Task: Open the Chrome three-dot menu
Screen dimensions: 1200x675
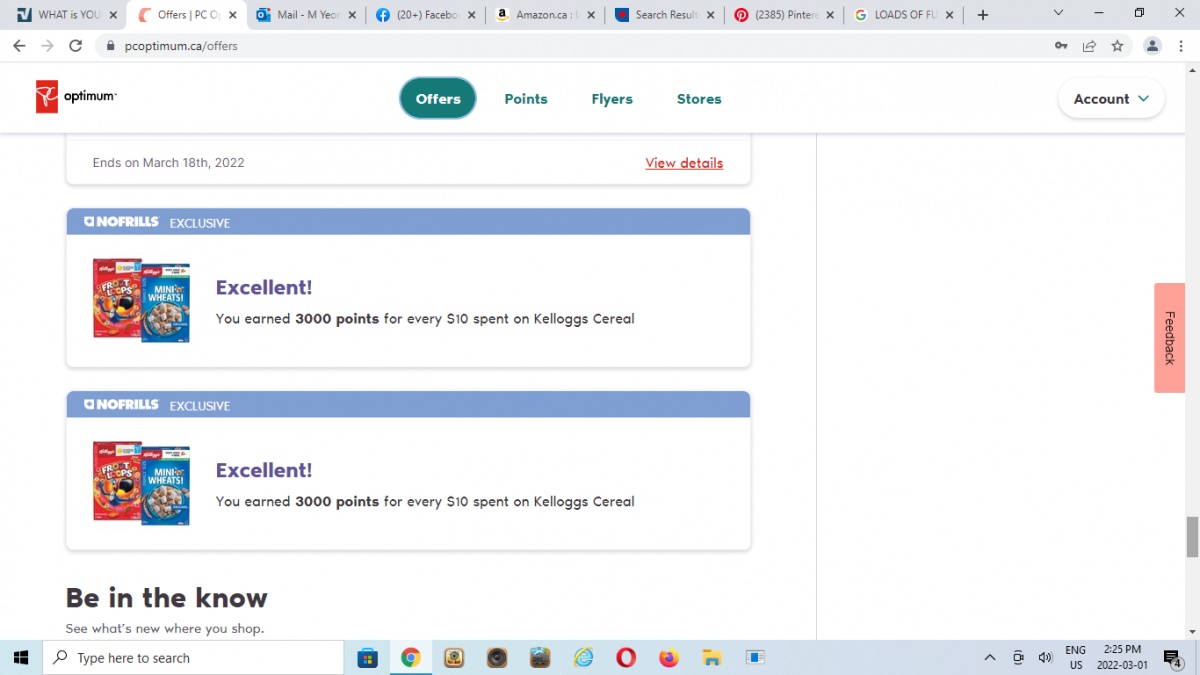Action: (x=1180, y=46)
